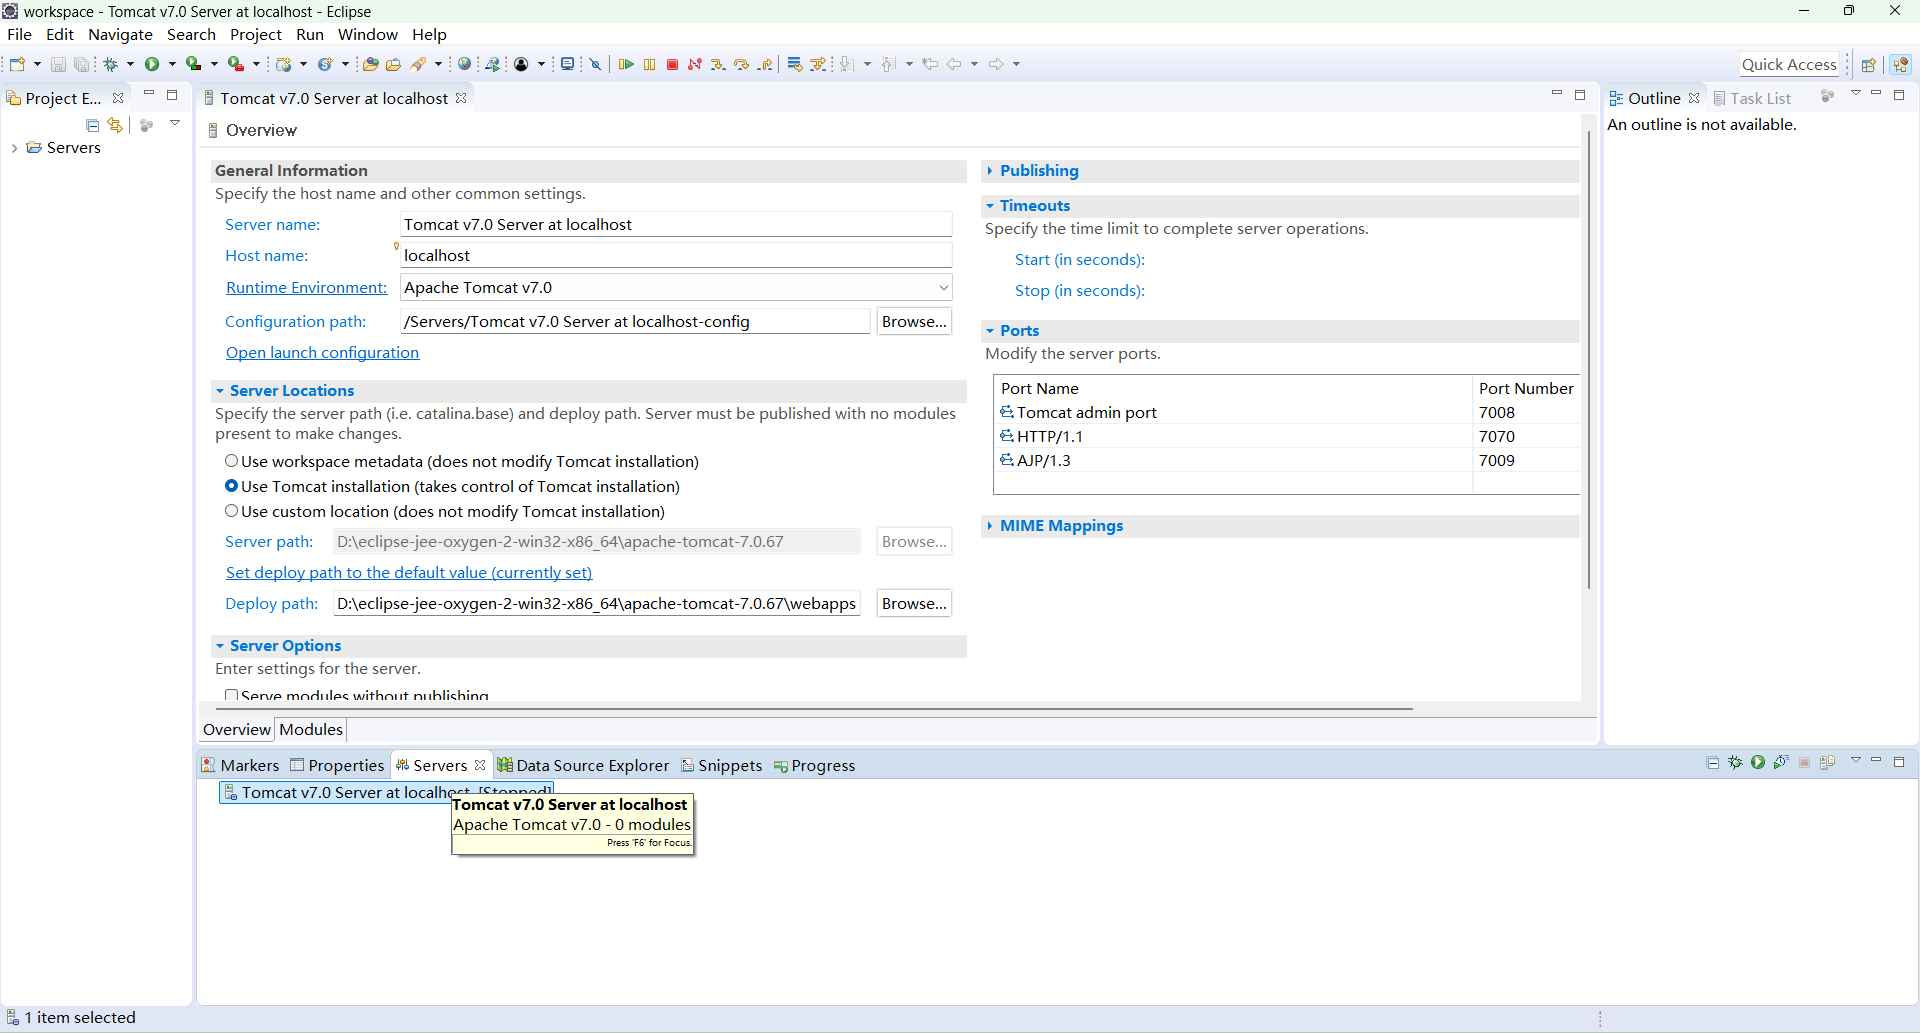Click the Step Over icon

[741, 64]
